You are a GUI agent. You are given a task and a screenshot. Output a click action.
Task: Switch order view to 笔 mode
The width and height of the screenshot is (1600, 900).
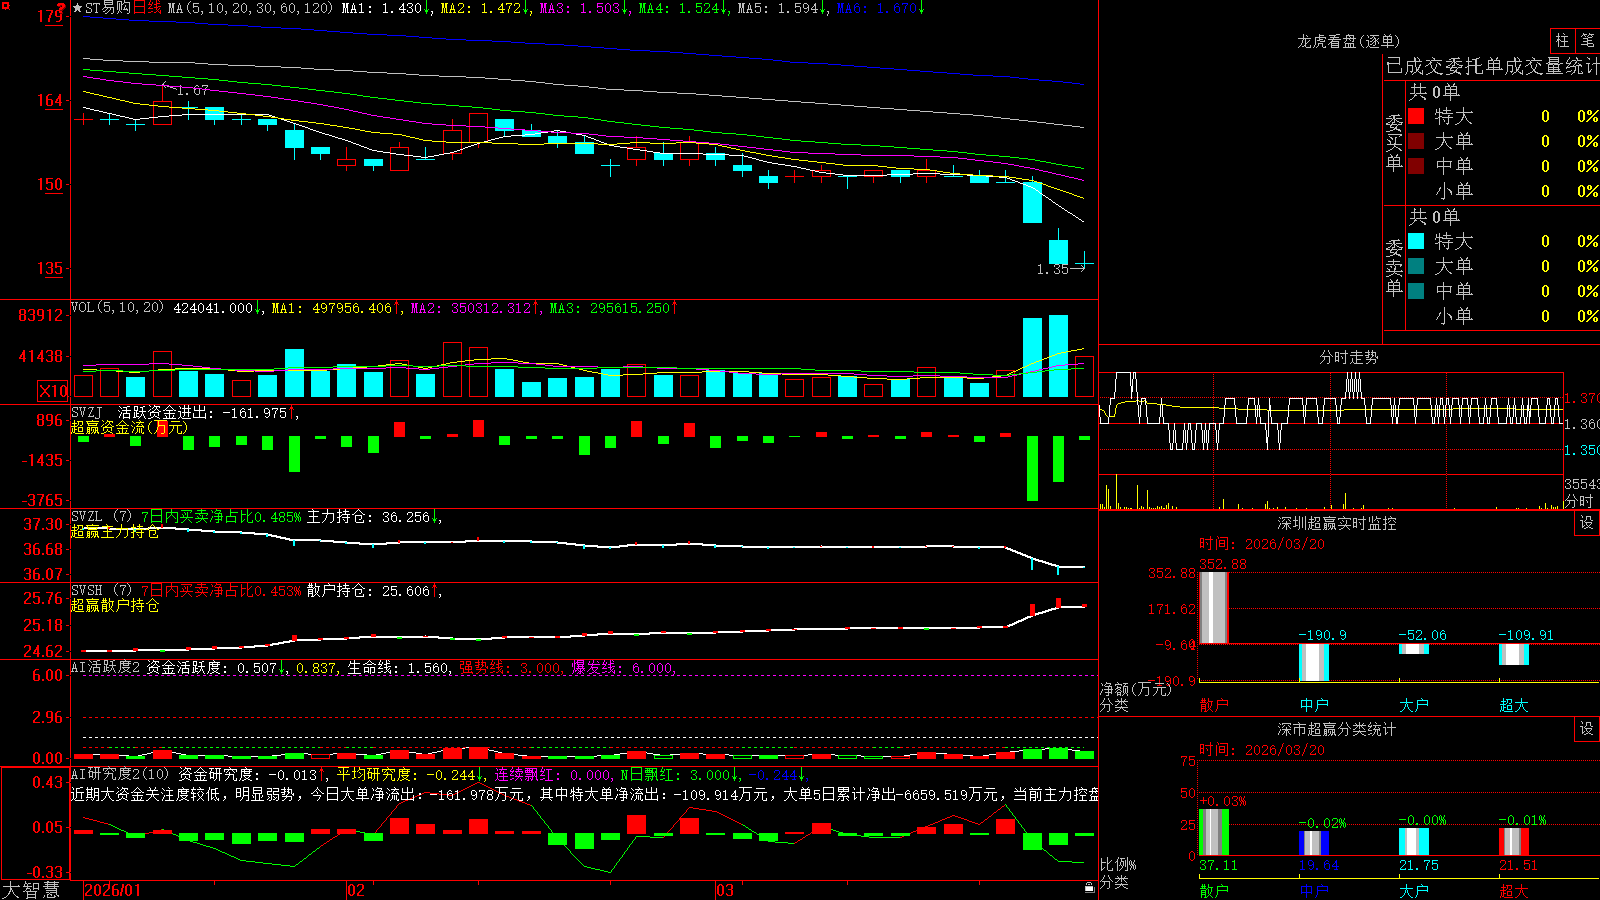(1588, 40)
